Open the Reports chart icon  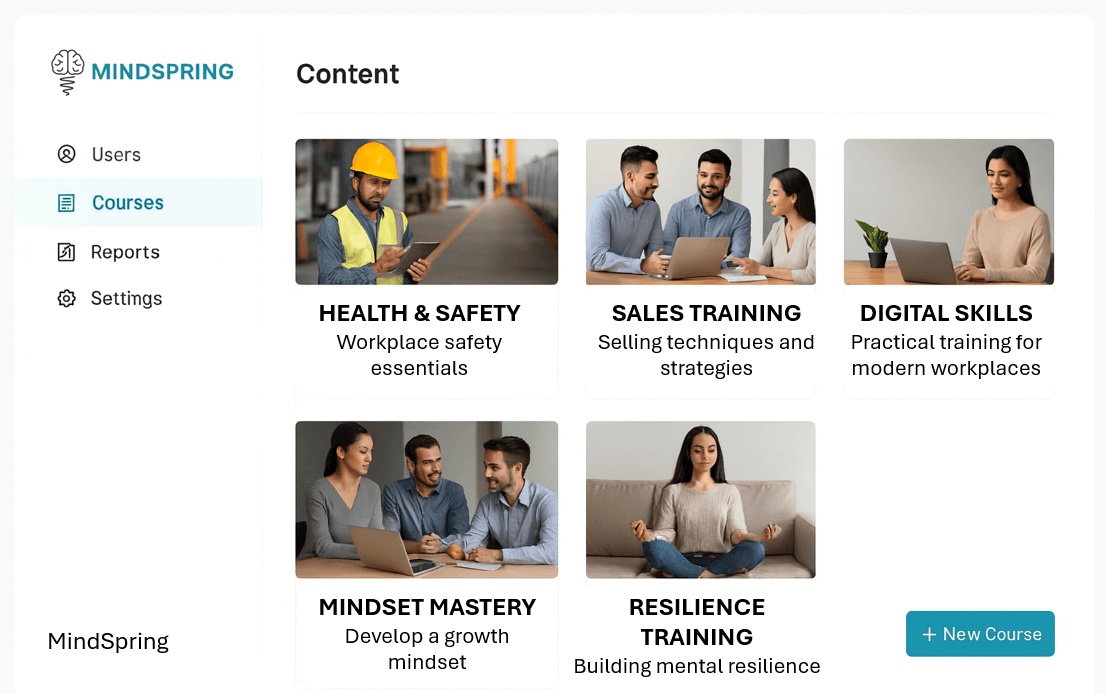click(x=66, y=252)
